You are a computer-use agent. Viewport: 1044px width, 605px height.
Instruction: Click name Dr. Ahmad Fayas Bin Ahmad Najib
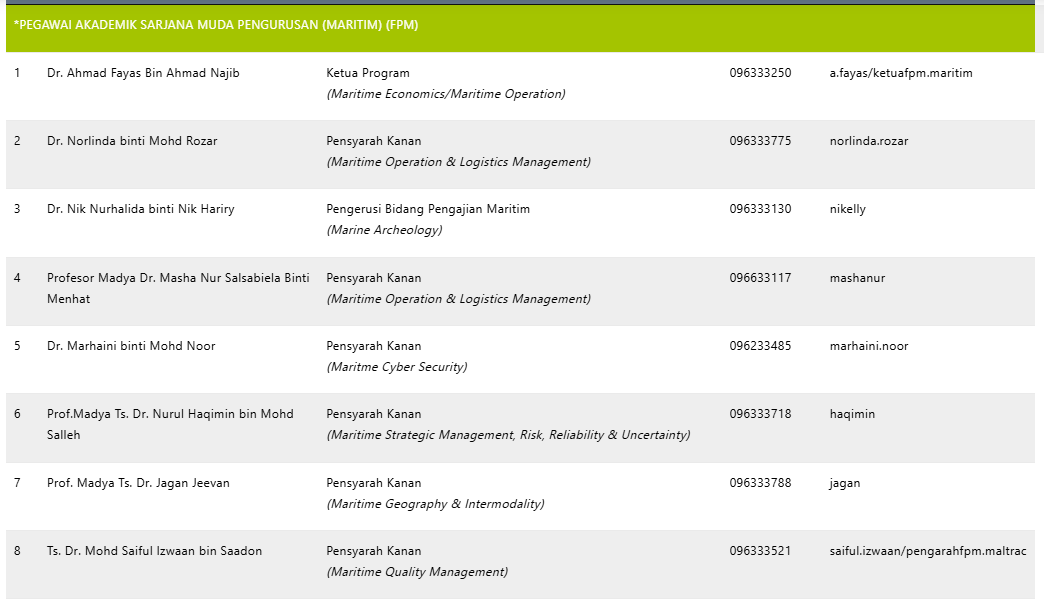(x=143, y=73)
